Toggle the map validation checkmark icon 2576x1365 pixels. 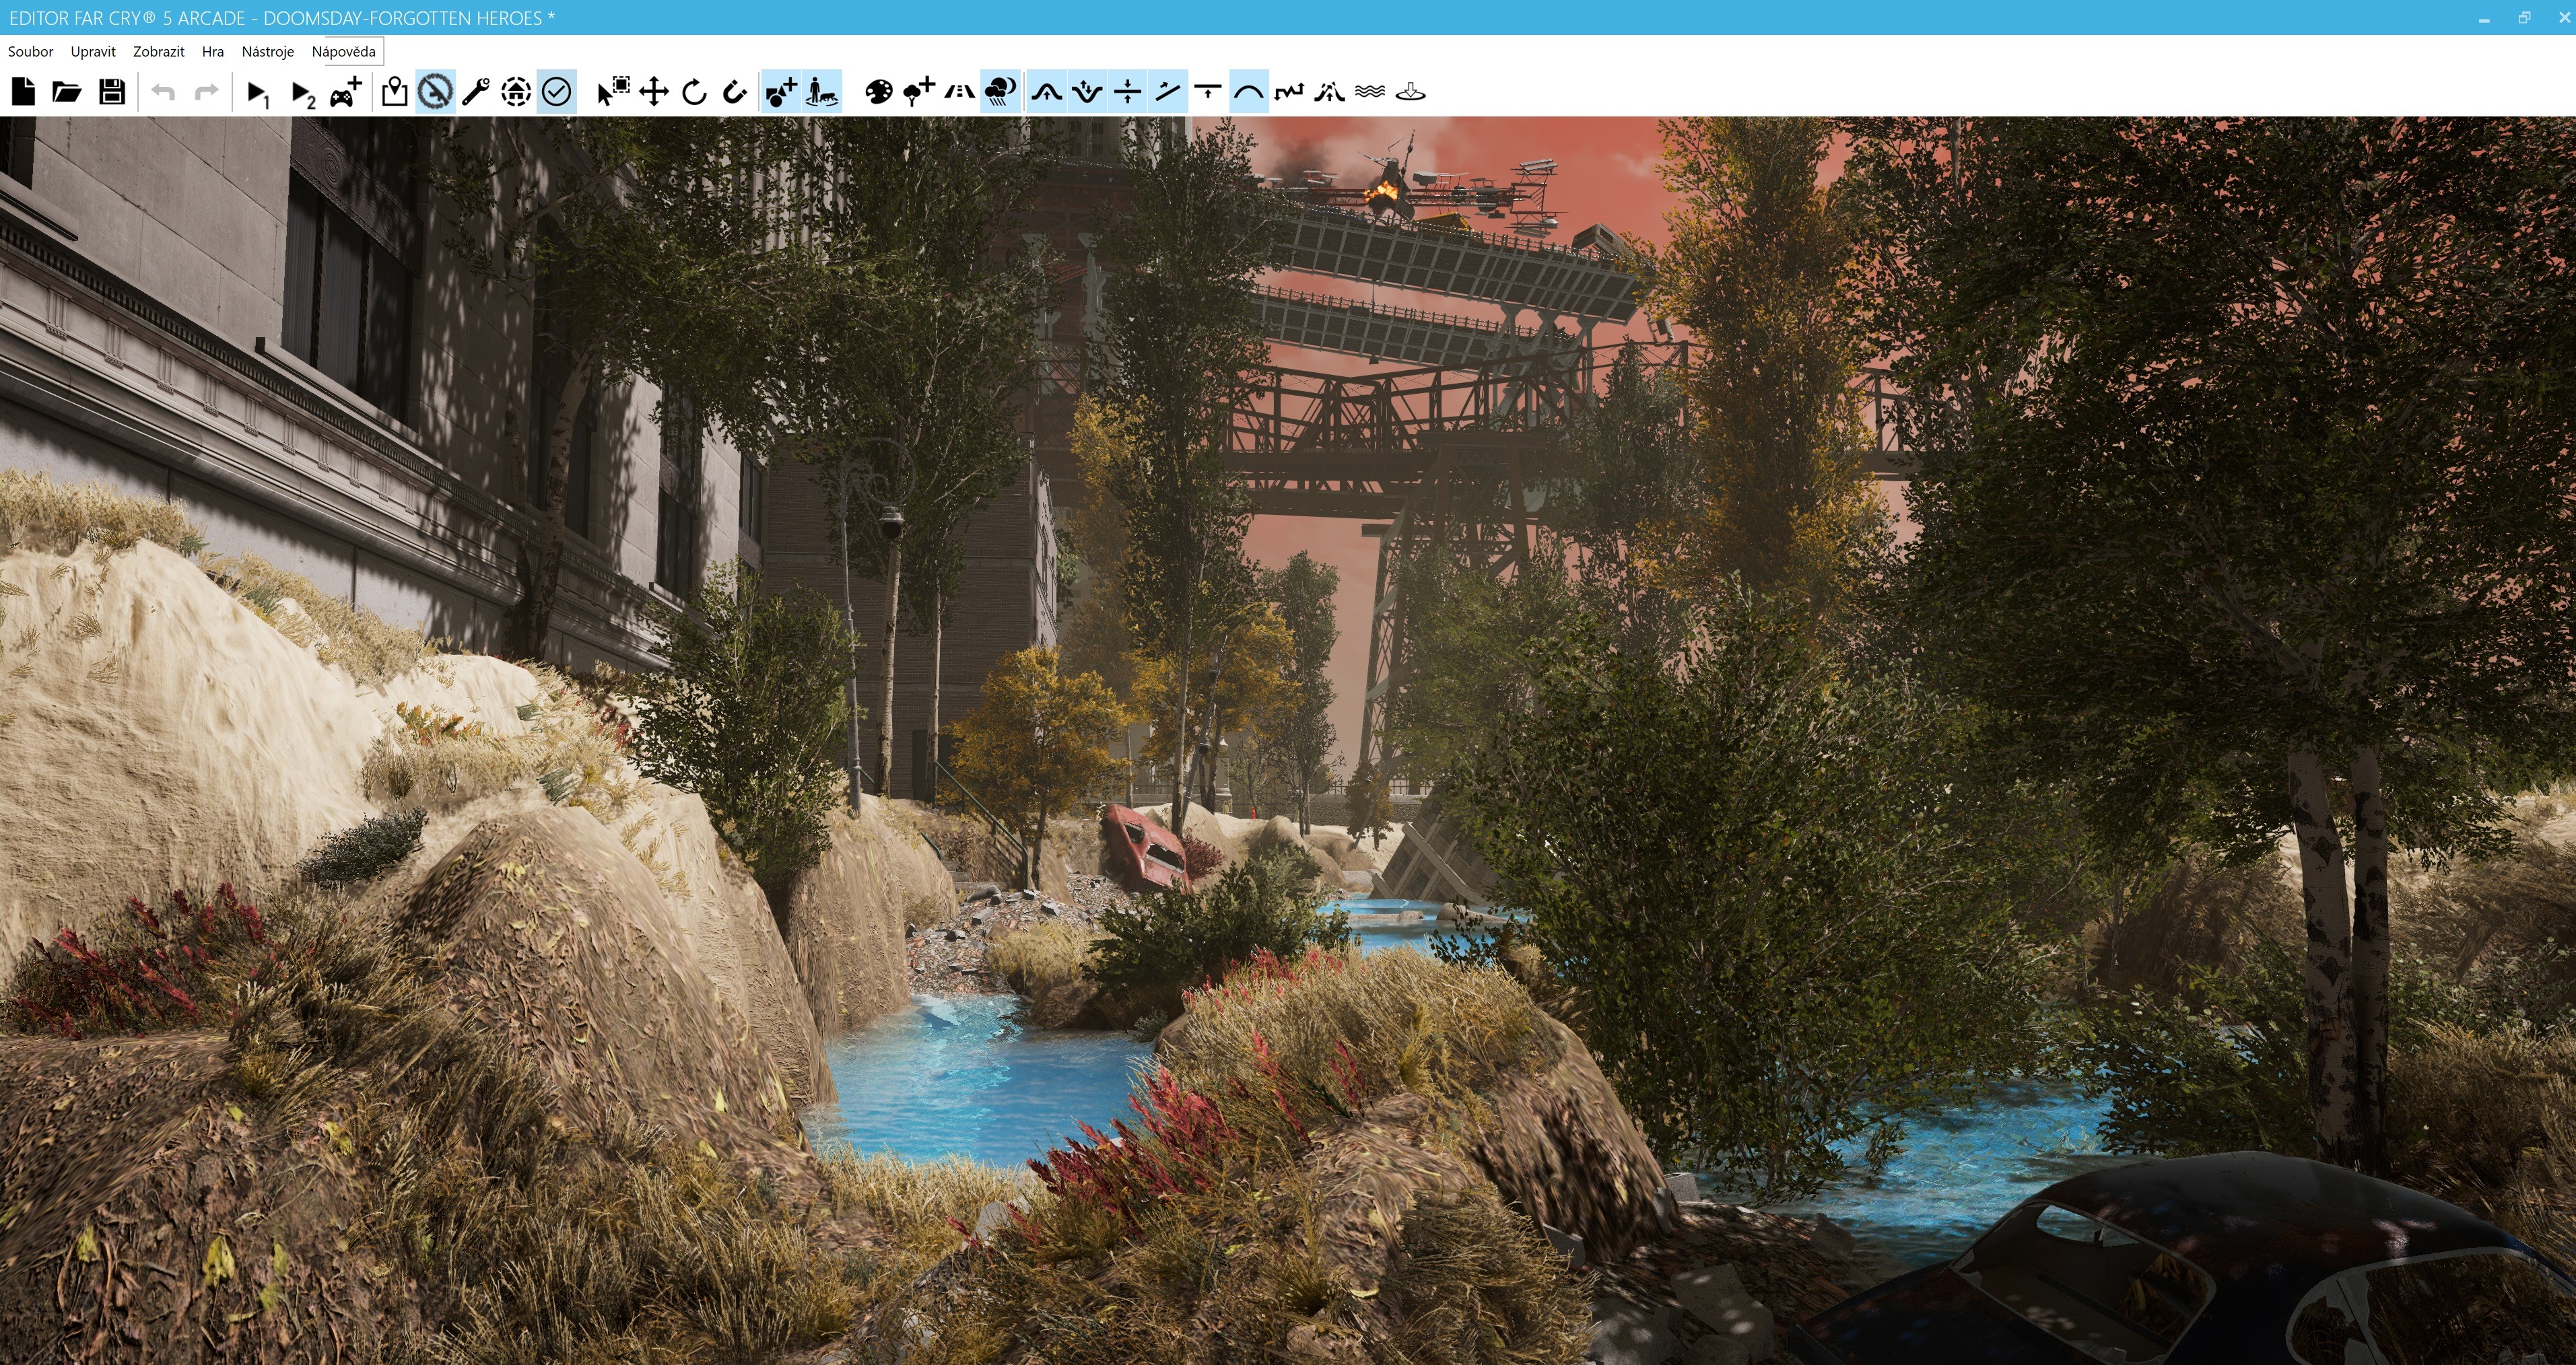[x=556, y=92]
